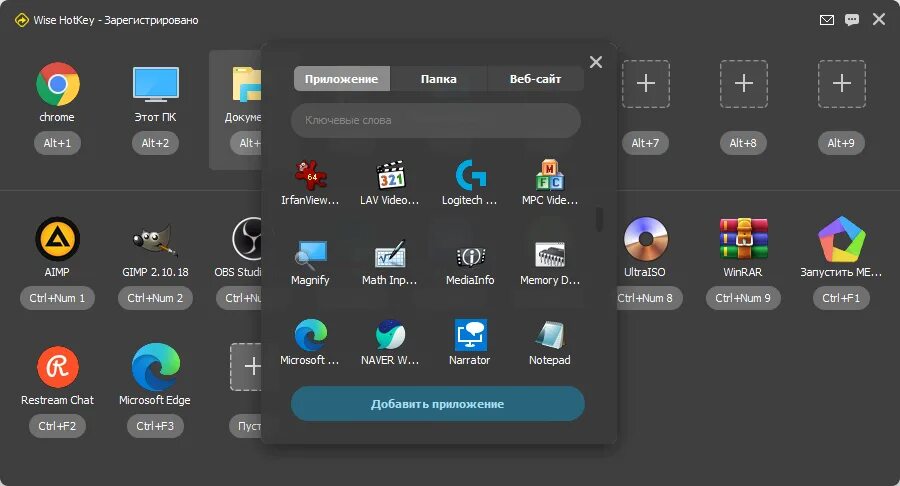Click the Запустить ME... pentagon icon
900x486 pixels.
[841, 239]
